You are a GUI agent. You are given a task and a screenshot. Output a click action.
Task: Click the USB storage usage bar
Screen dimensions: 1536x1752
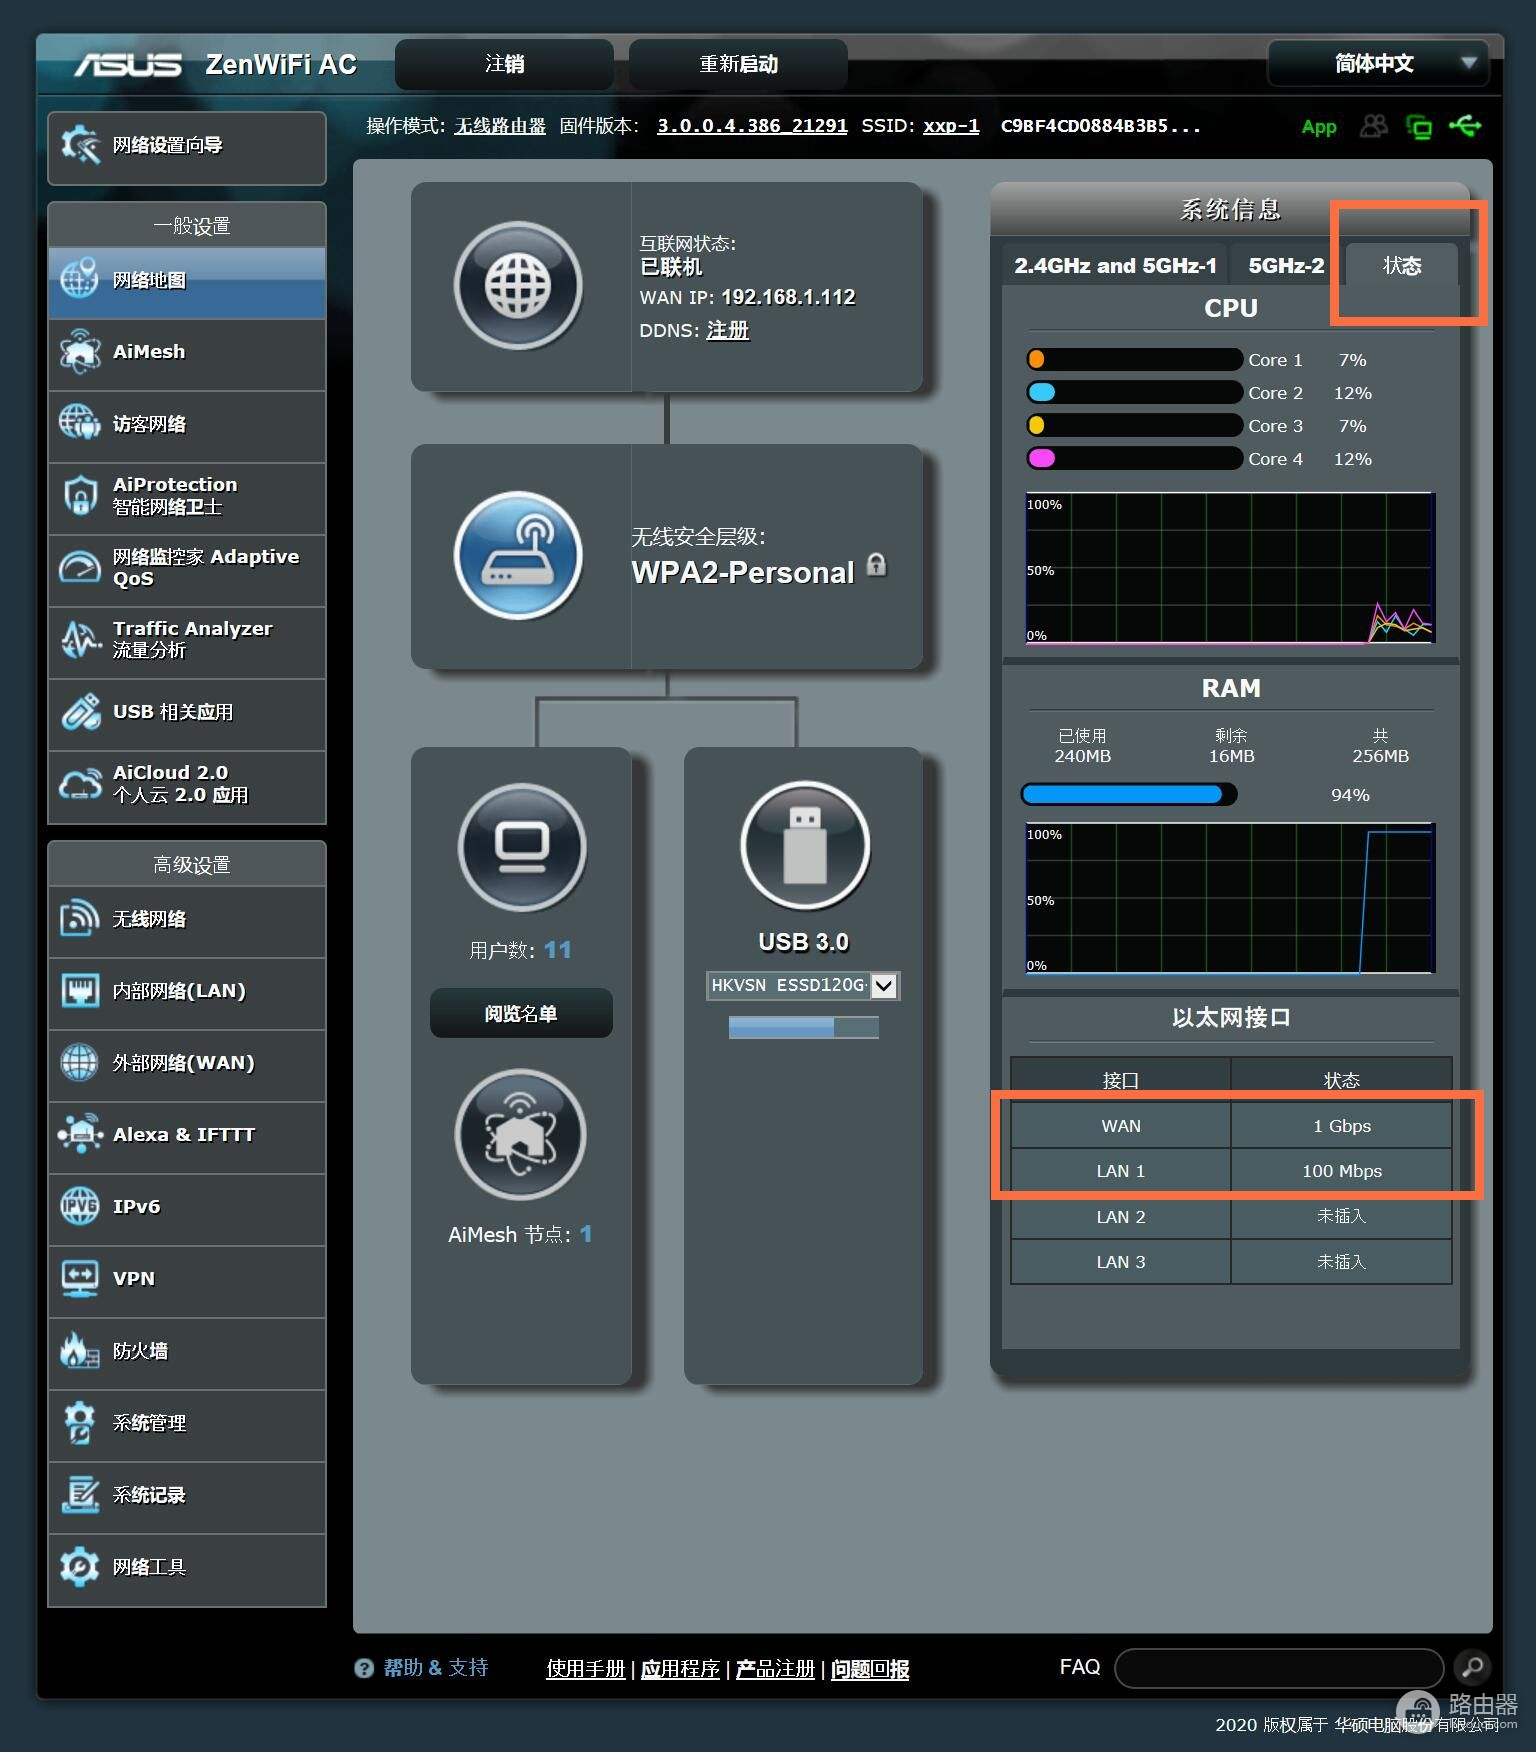803,1028
